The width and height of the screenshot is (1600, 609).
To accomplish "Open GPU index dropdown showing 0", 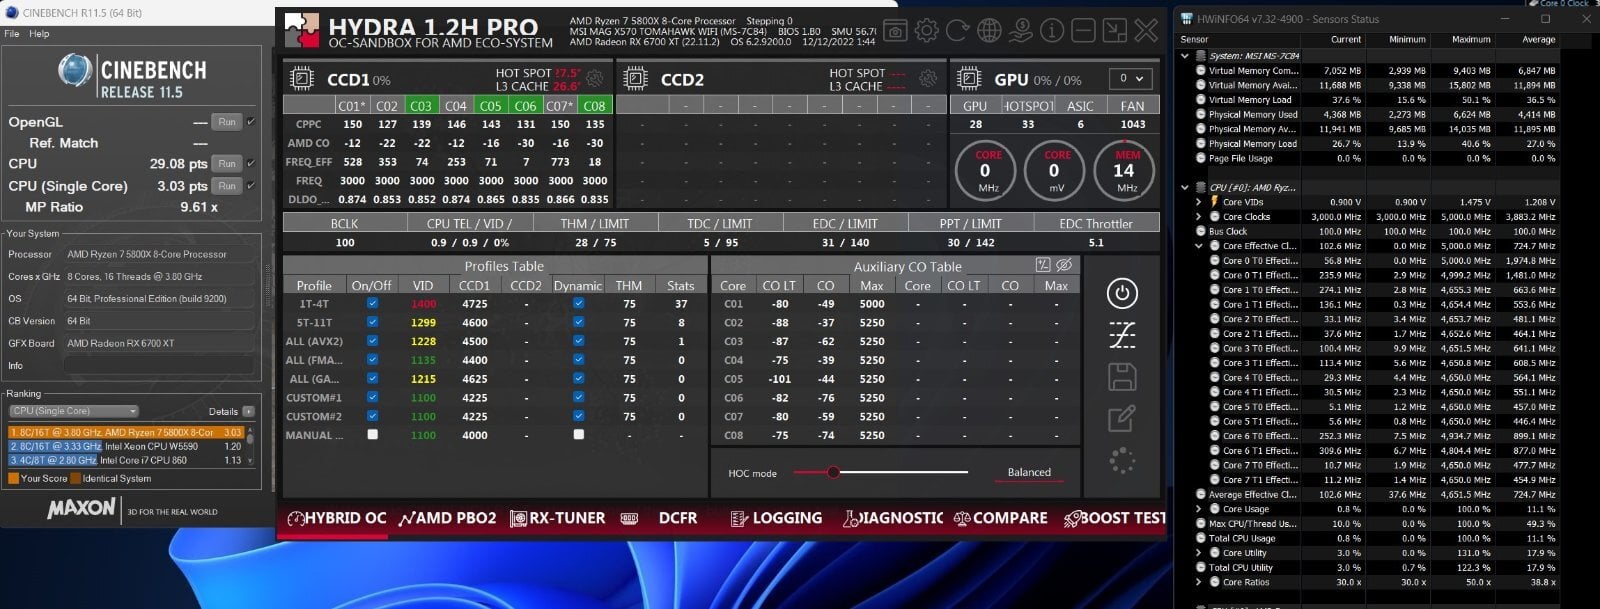I will (x=1130, y=78).
